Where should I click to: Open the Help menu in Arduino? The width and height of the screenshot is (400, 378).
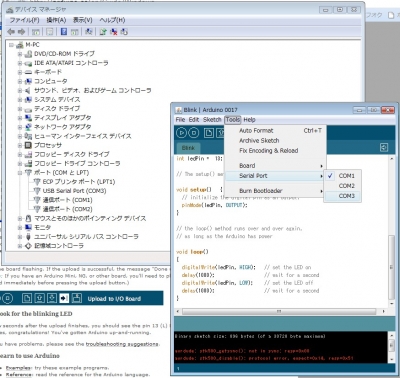tap(249, 120)
